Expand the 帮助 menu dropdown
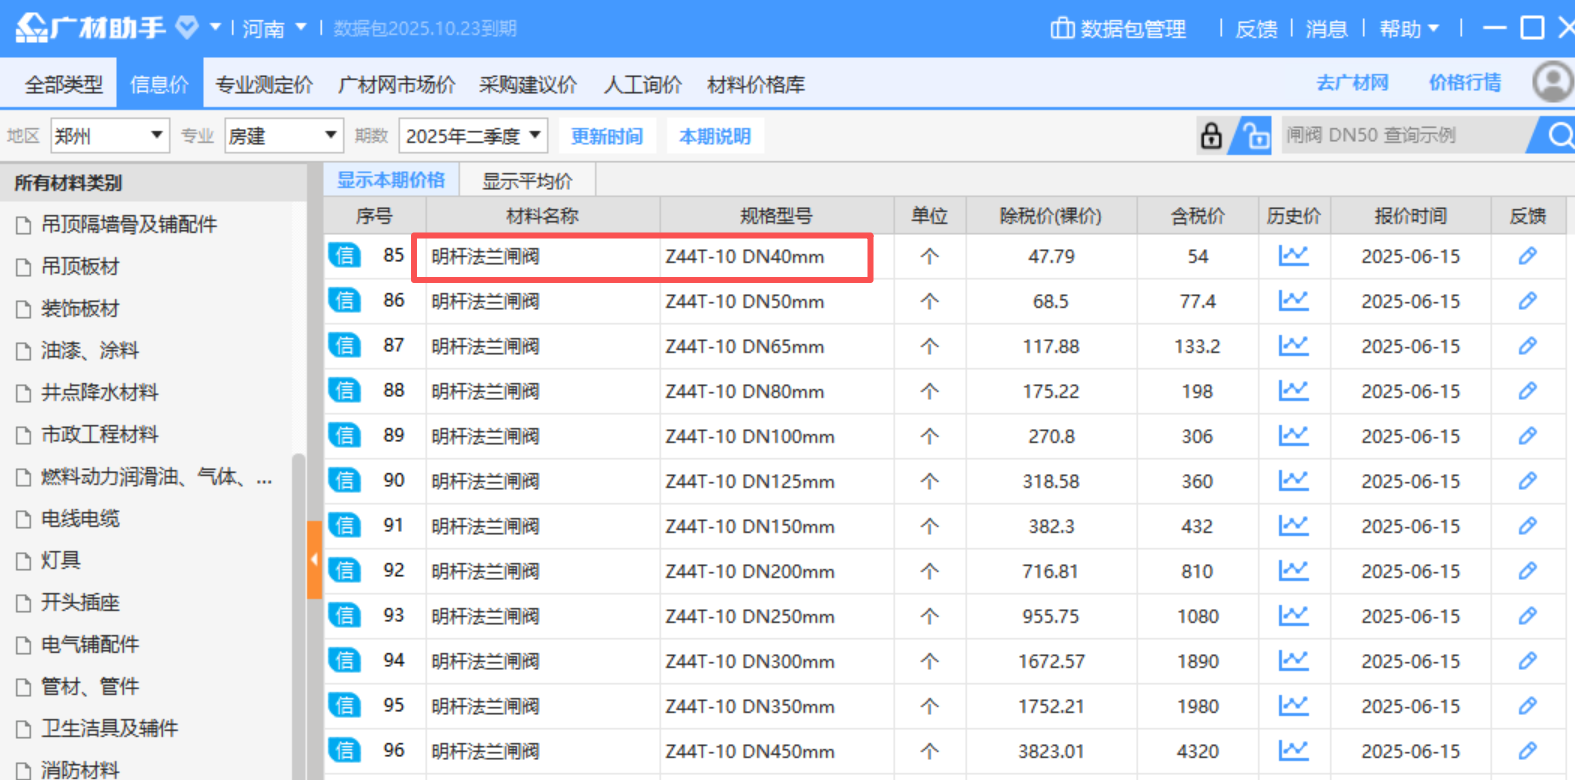Viewport: 1575px width, 780px height. click(x=1409, y=29)
